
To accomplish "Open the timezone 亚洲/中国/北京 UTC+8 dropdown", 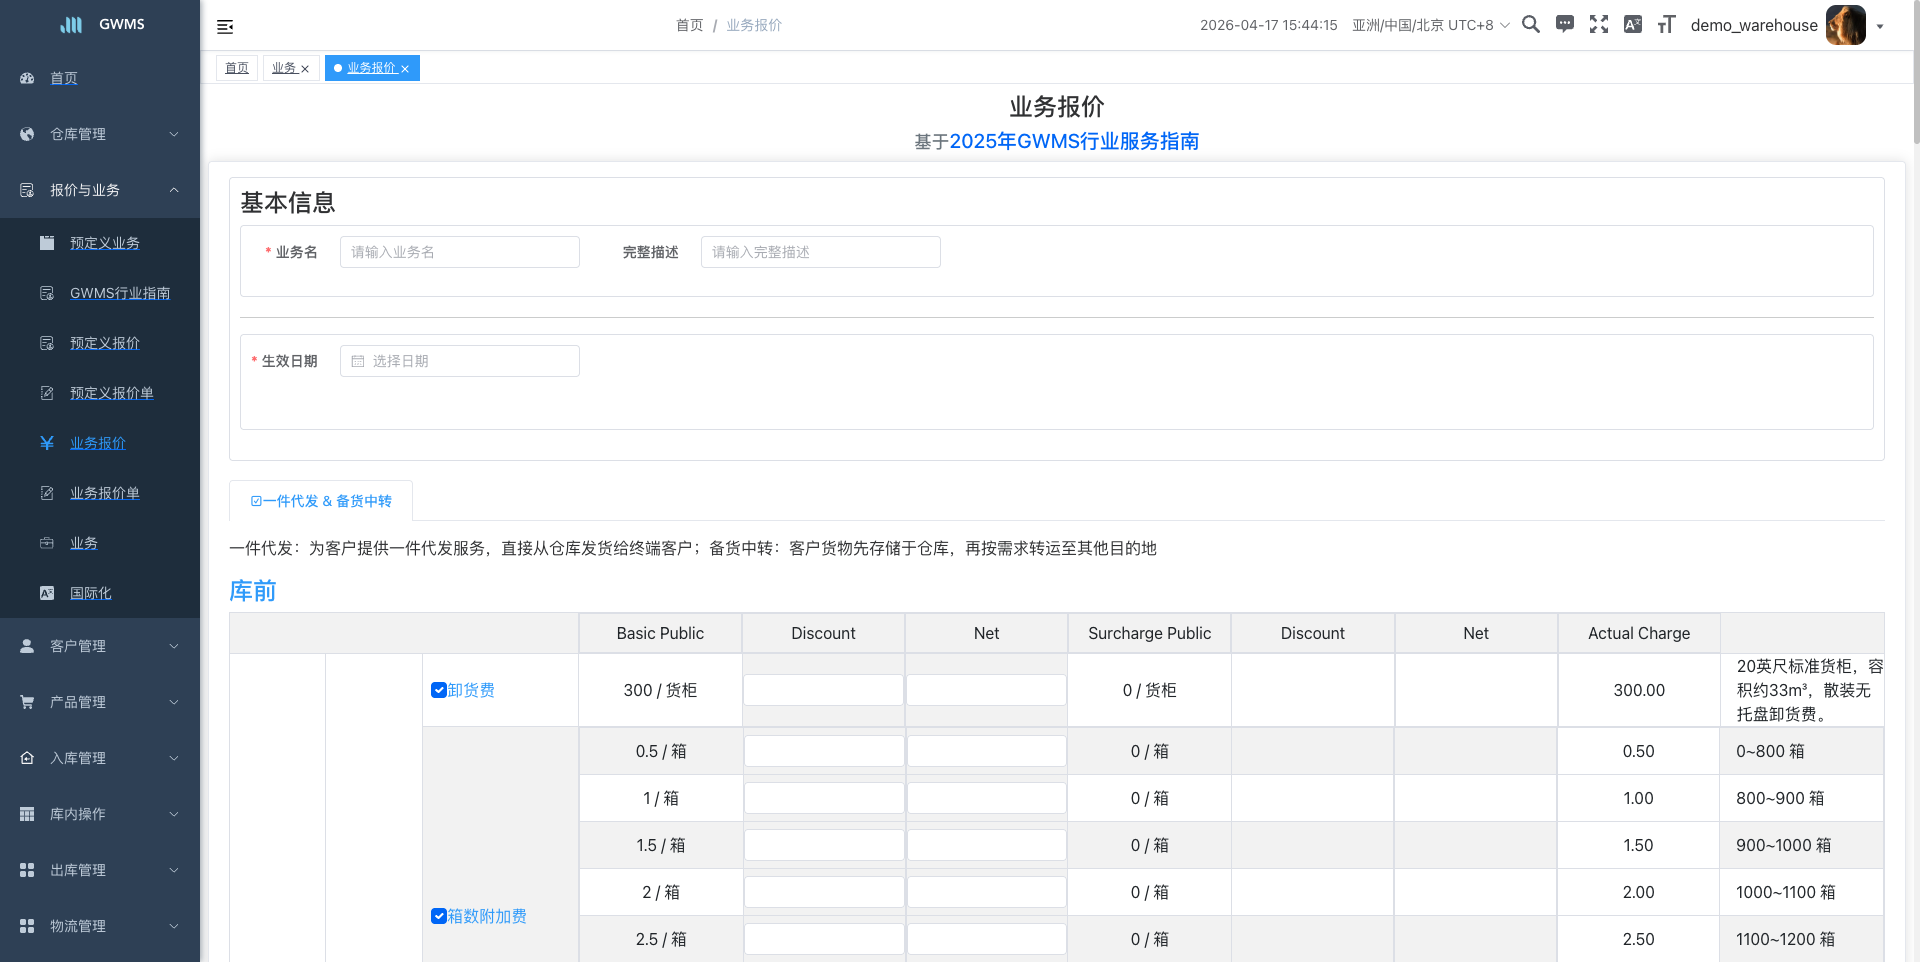I will (x=1430, y=25).
